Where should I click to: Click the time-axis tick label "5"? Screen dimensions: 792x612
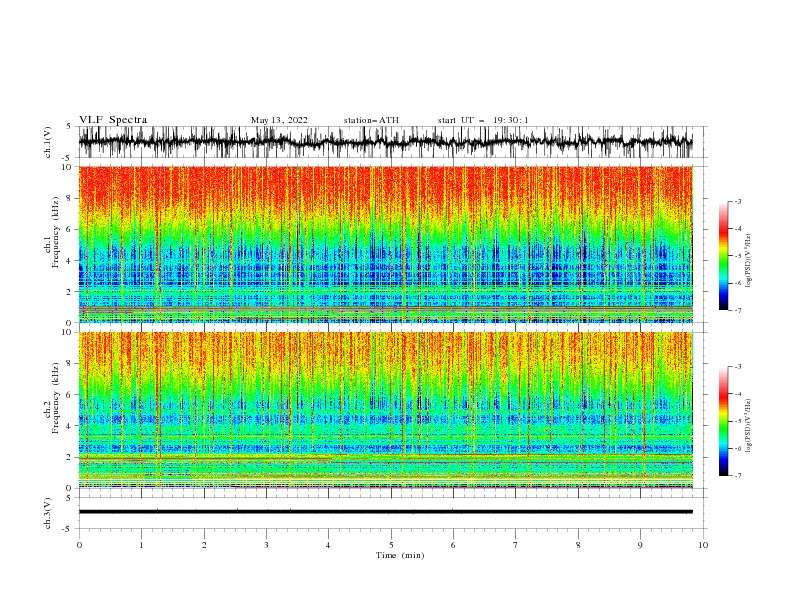tap(391, 545)
